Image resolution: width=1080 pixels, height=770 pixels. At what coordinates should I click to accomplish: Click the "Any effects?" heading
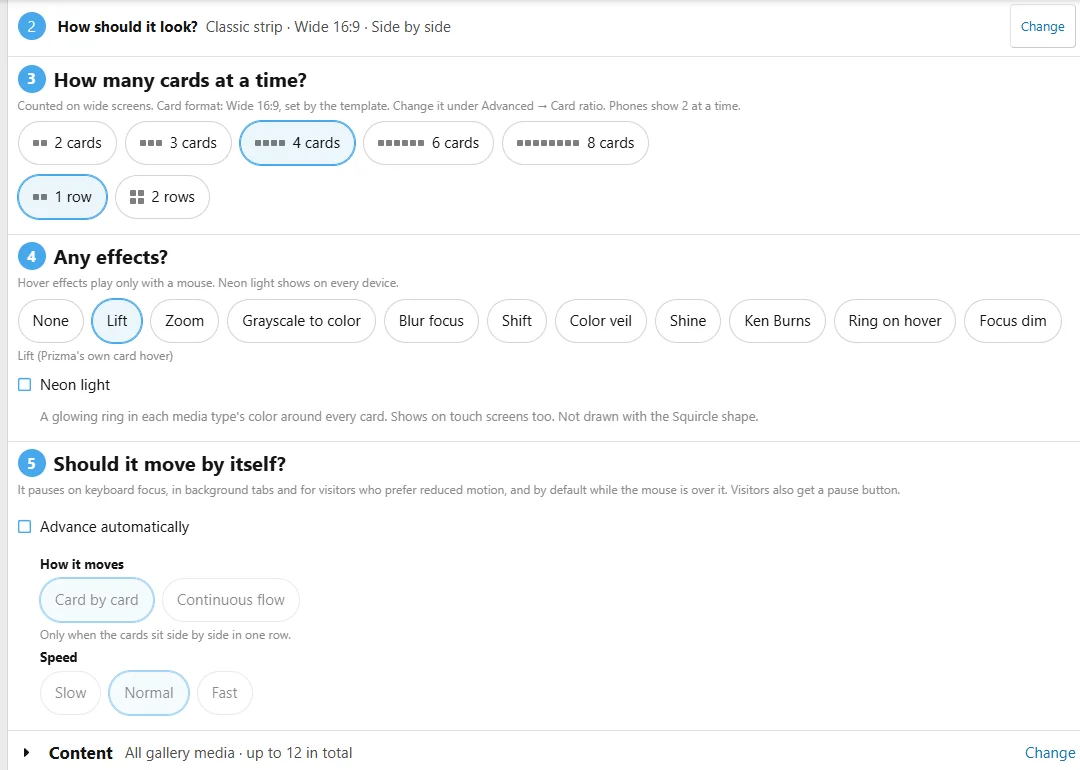click(x=111, y=257)
